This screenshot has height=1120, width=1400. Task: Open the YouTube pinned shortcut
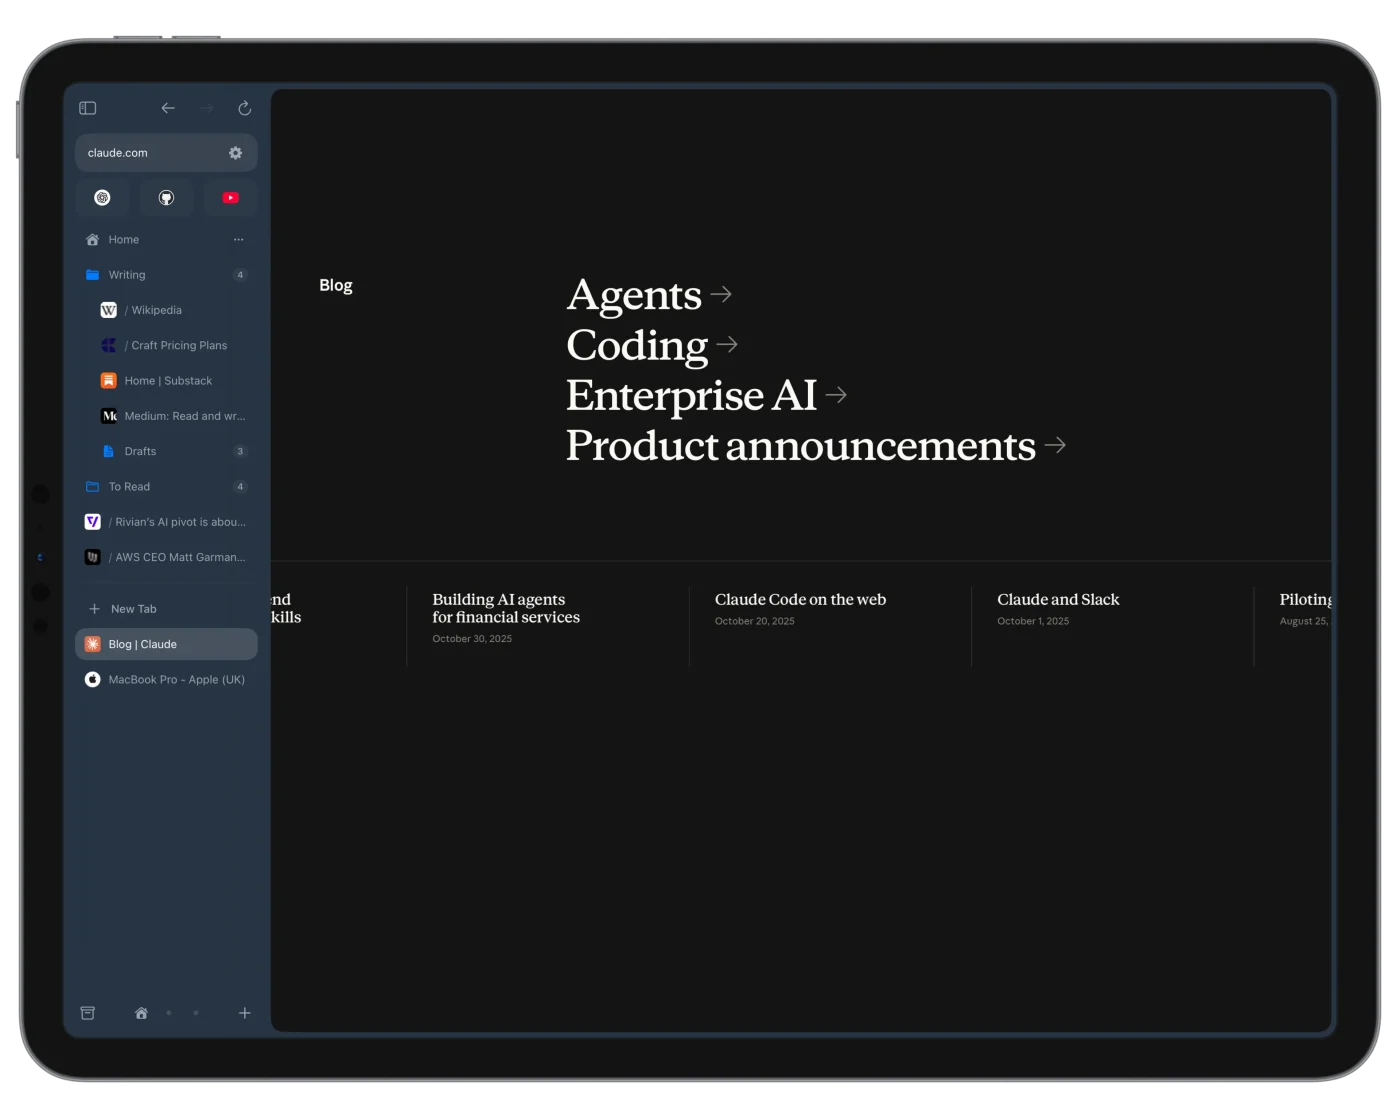coord(230,198)
